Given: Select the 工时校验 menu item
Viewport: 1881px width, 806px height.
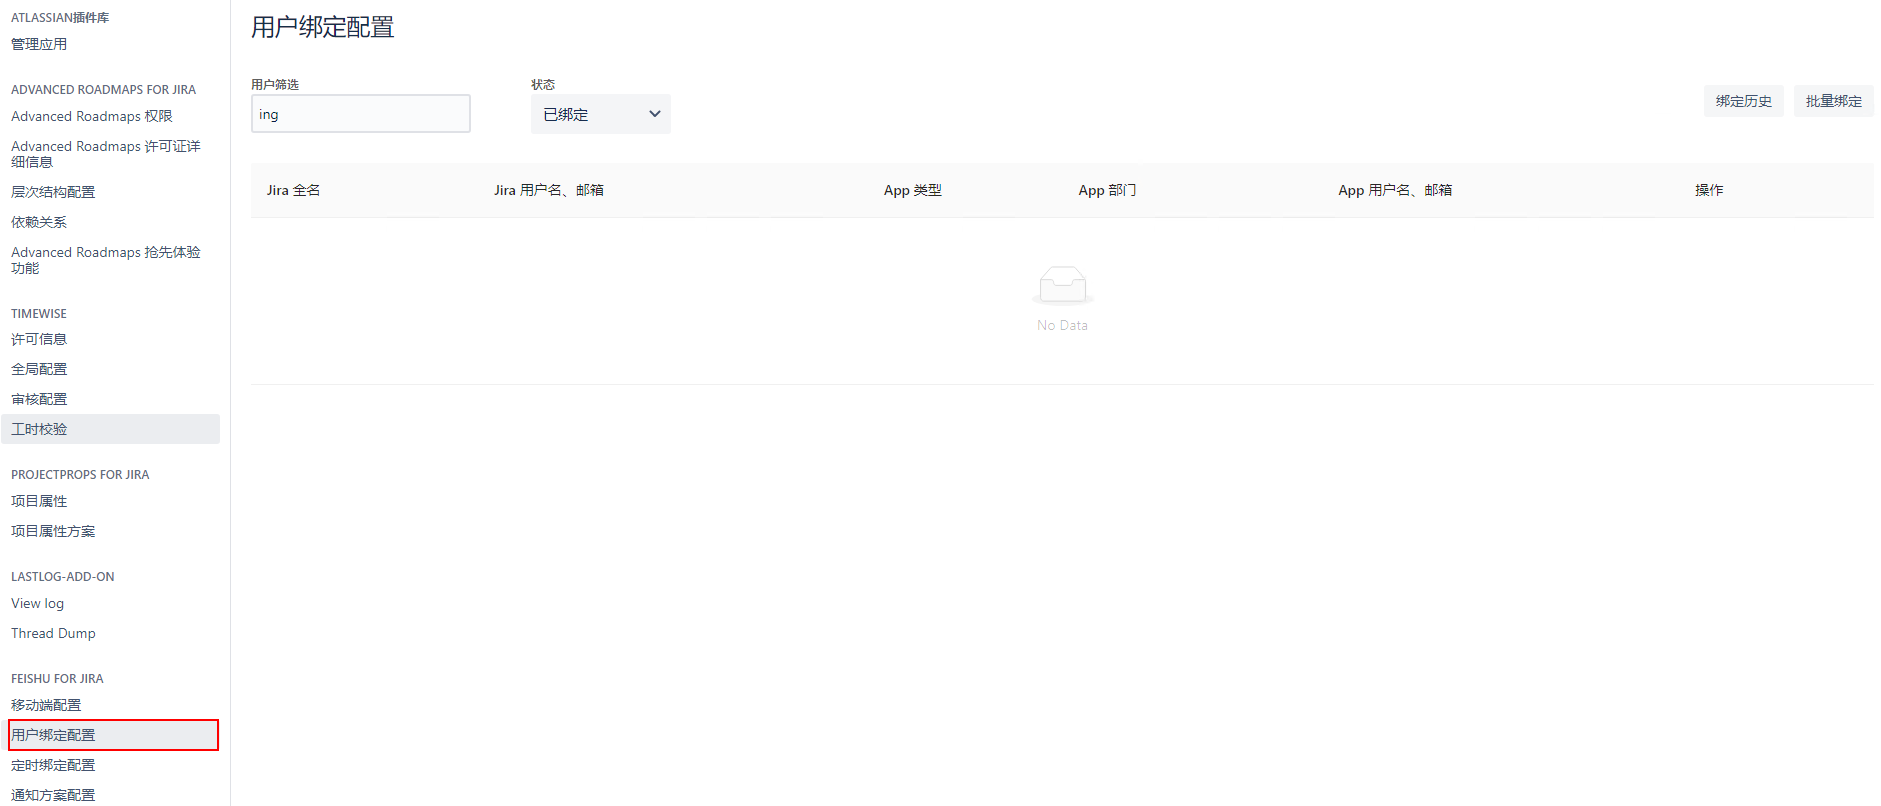Looking at the screenshot, I should (x=39, y=429).
